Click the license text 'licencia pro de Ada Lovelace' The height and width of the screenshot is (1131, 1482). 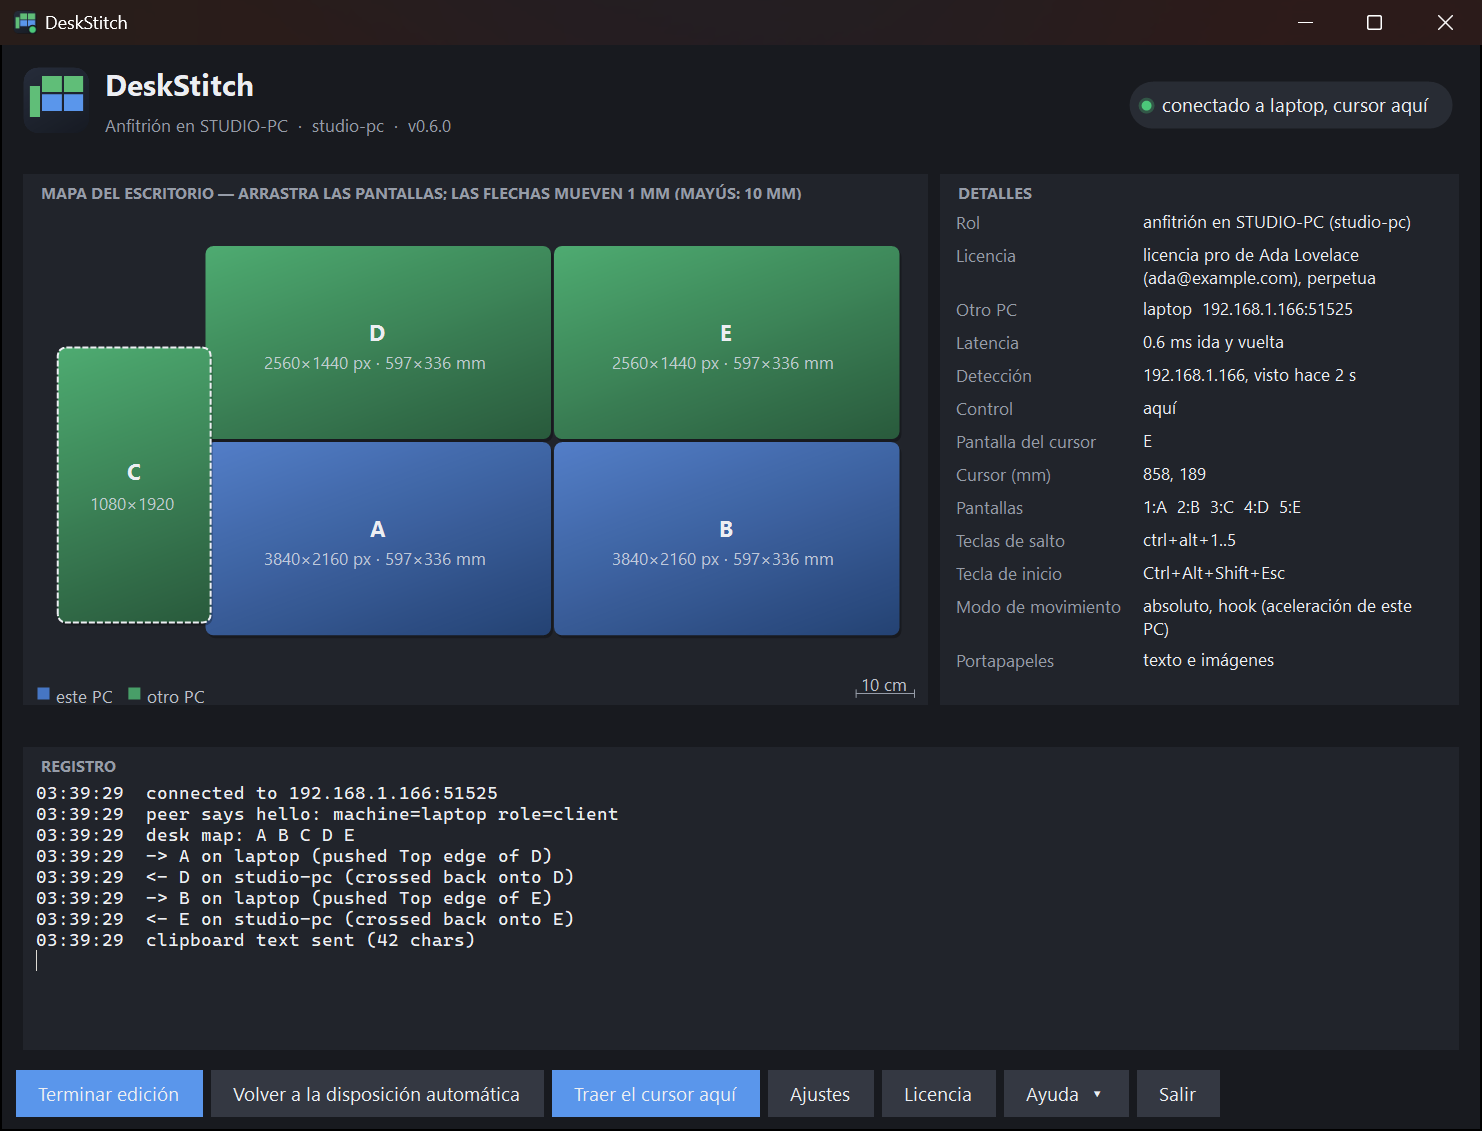[x=1251, y=255]
